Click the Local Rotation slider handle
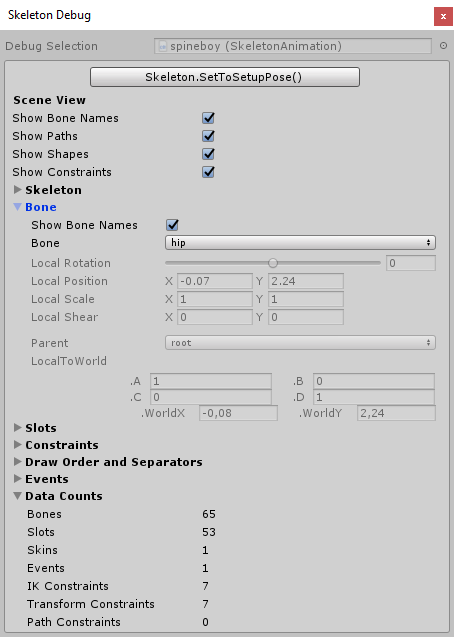 click(x=273, y=263)
